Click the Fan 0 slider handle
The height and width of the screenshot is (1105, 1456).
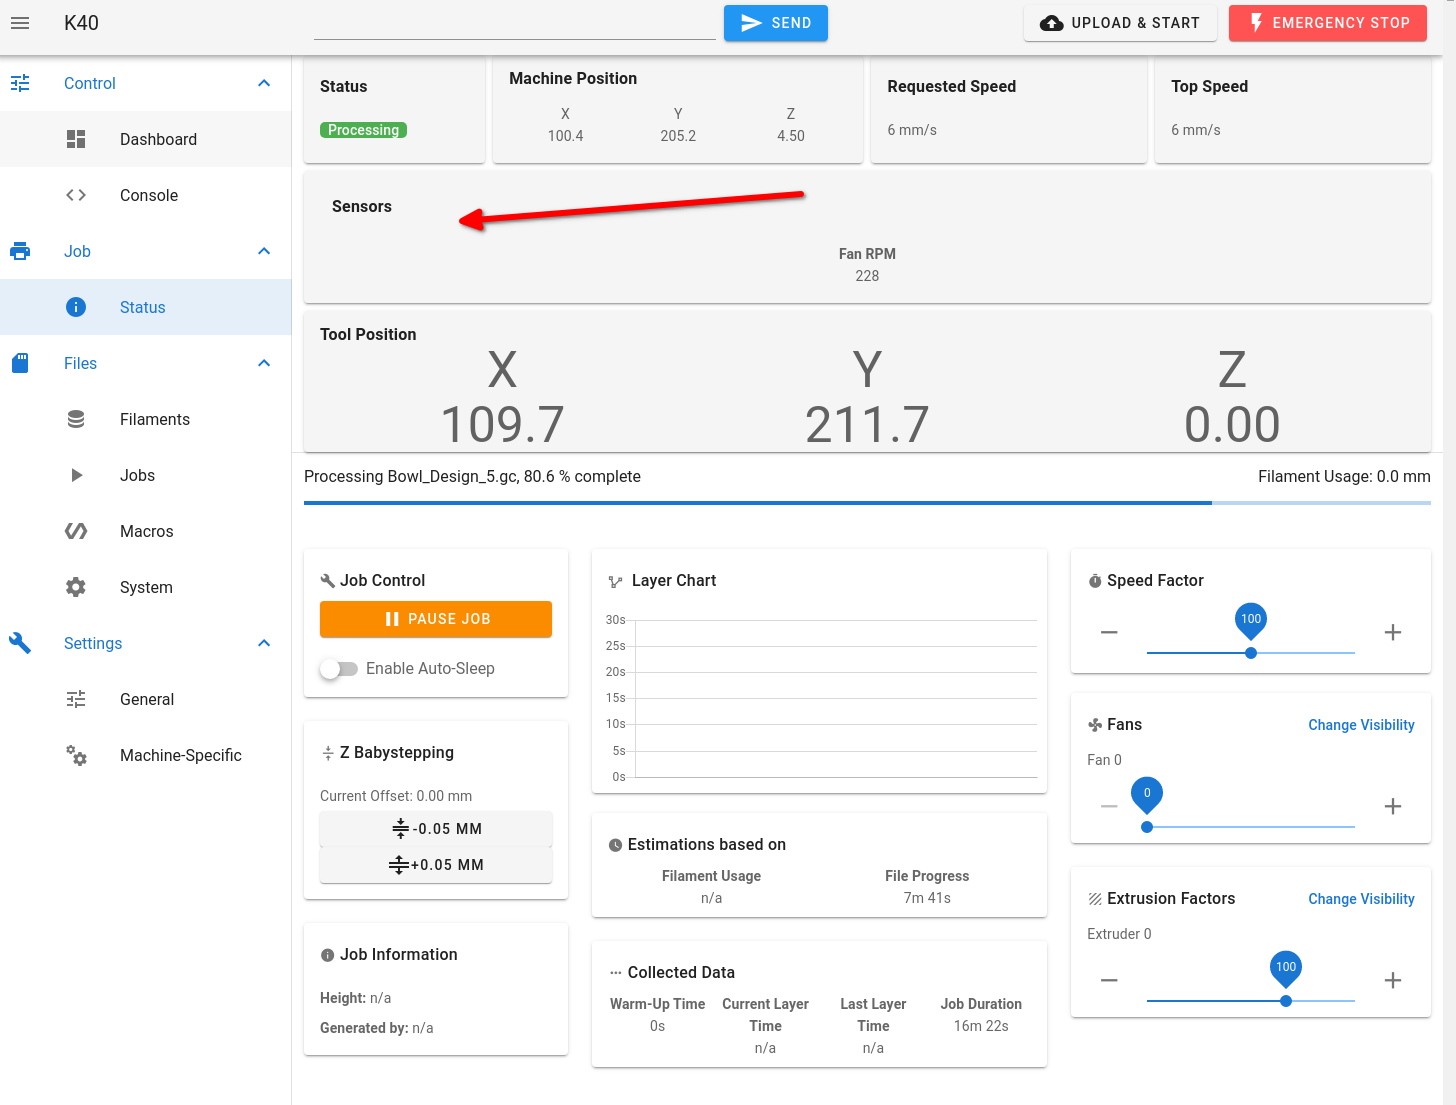pyautogui.click(x=1147, y=827)
